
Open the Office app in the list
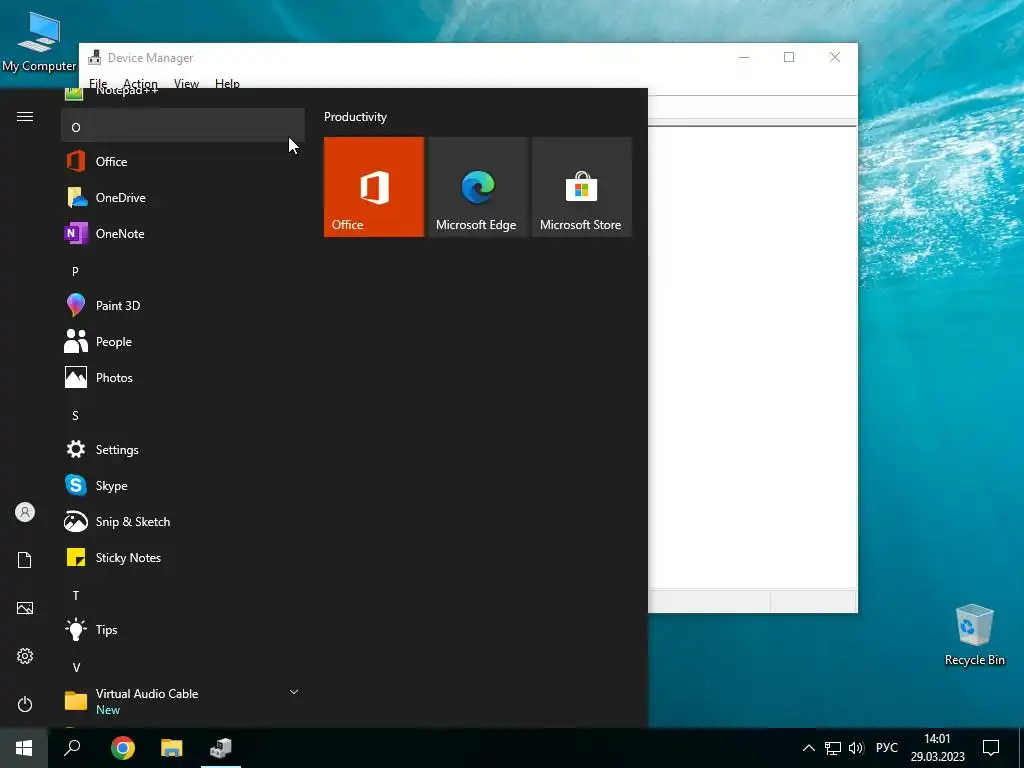click(x=183, y=161)
